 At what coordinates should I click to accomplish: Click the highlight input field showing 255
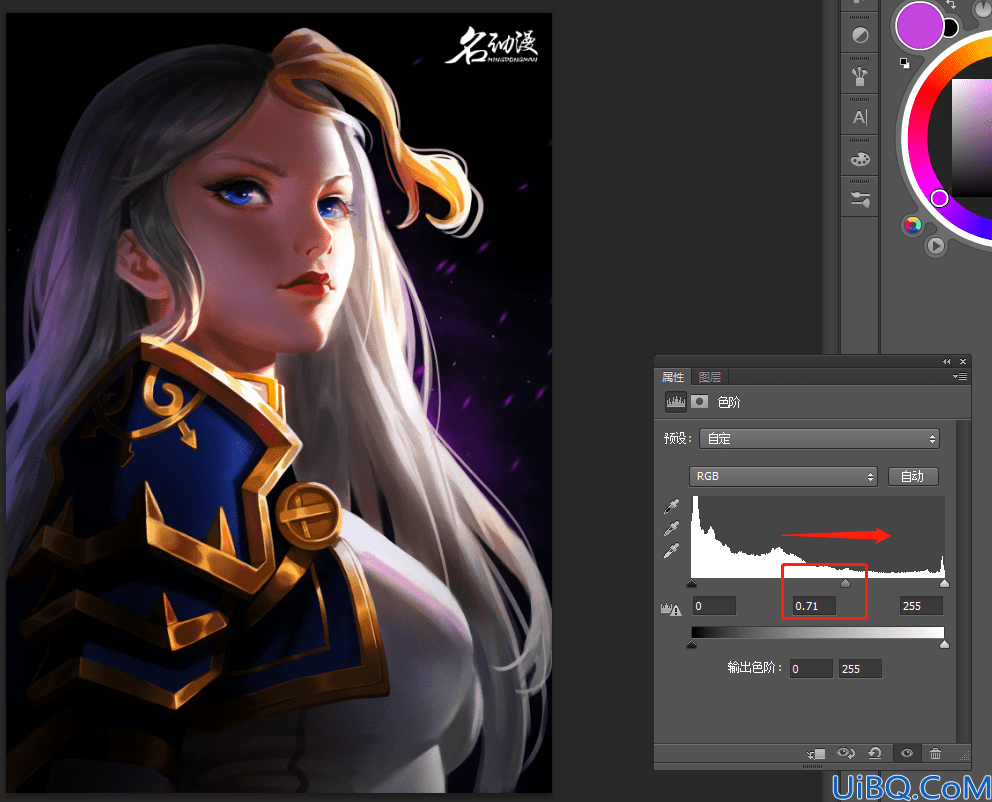[x=921, y=606]
